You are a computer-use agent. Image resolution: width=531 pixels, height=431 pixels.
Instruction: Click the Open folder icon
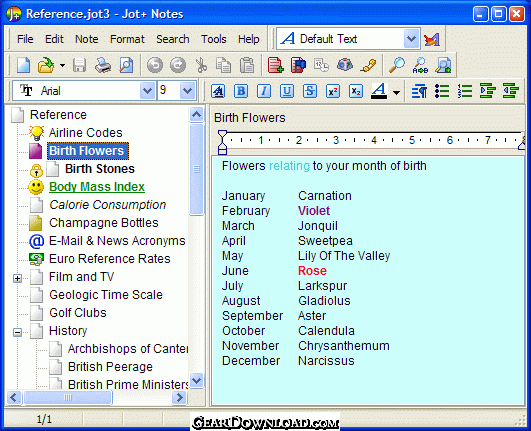point(46,65)
